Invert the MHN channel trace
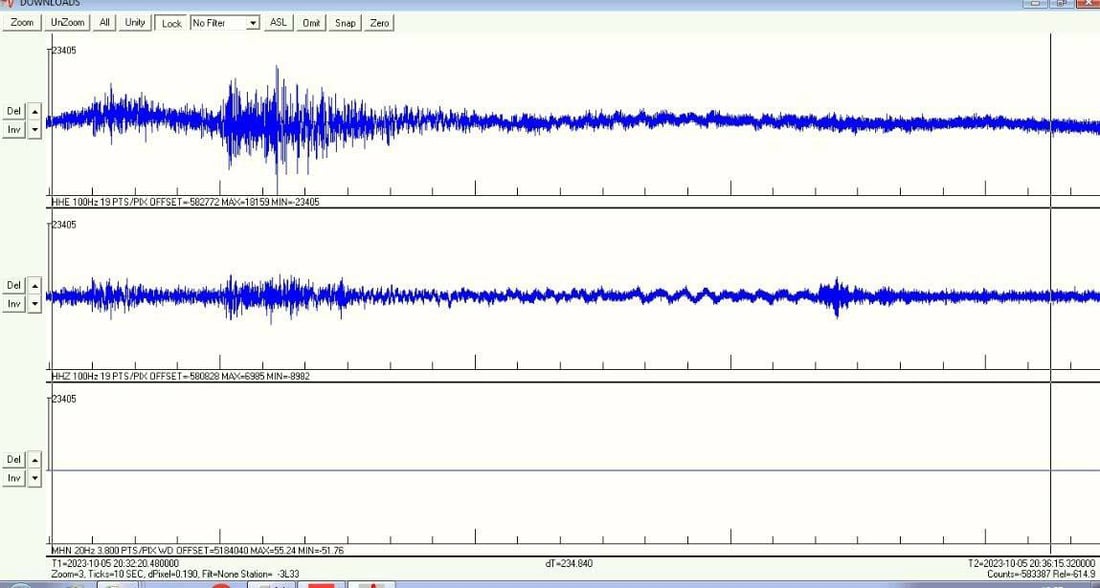The height and width of the screenshot is (588, 1100). (14, 478)
